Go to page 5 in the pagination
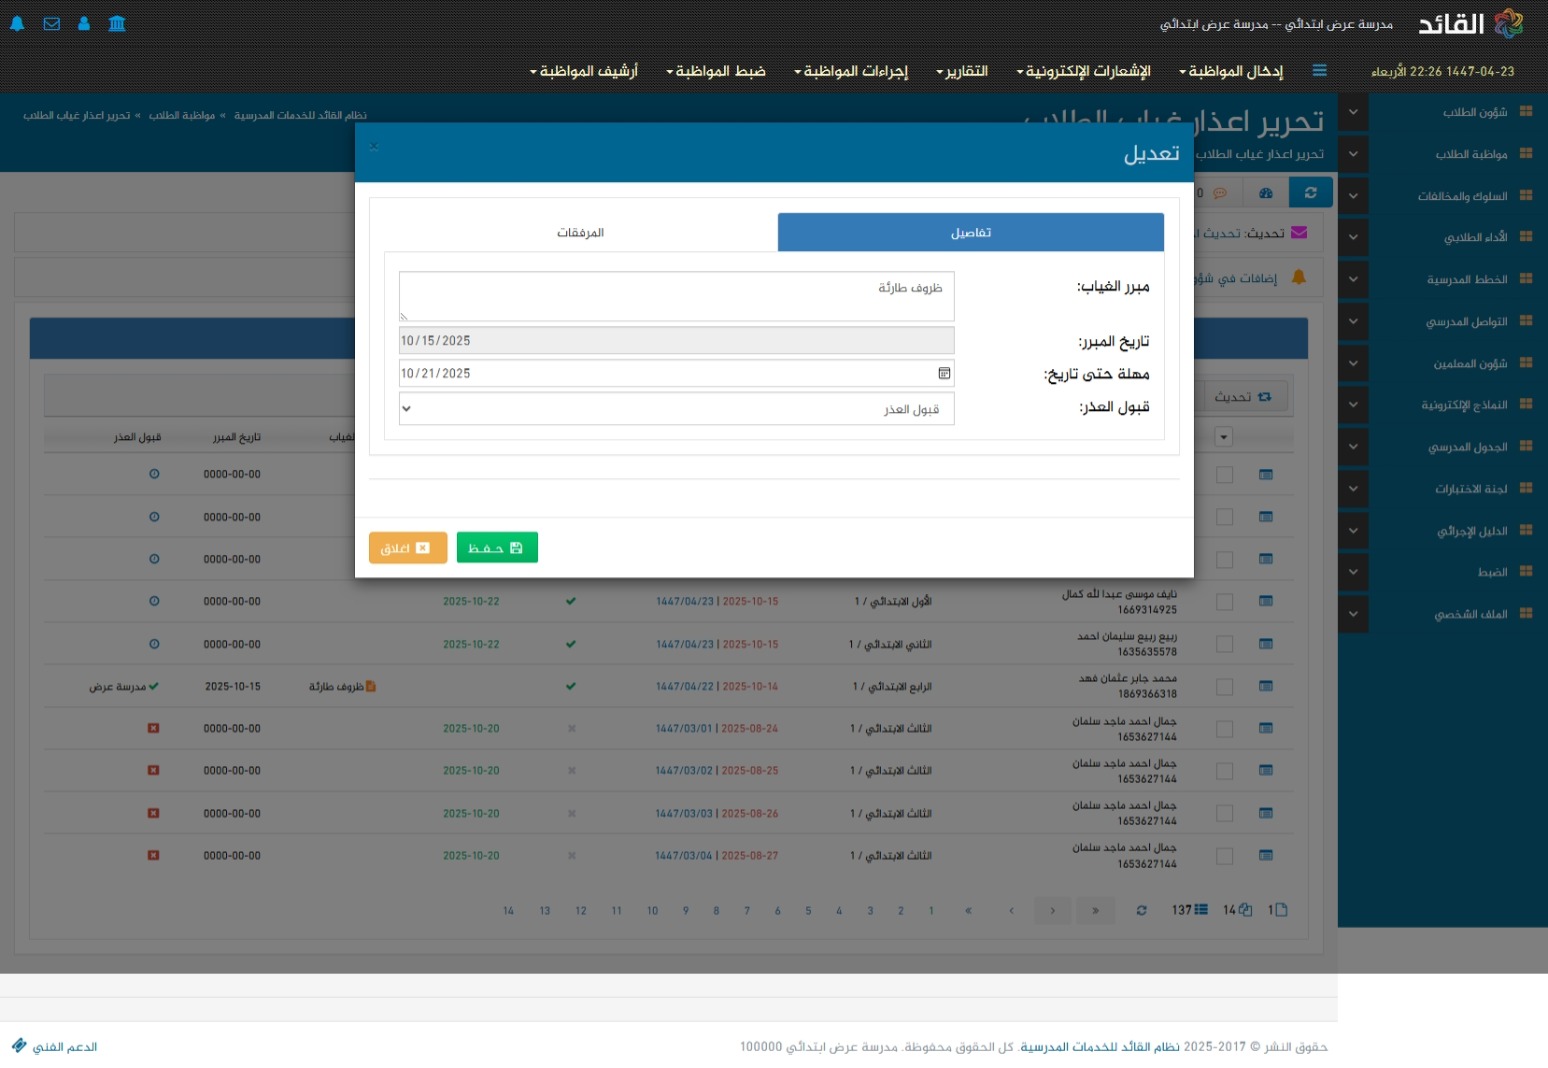Viewport: 1548px width, 1068px height. (808, 911)
